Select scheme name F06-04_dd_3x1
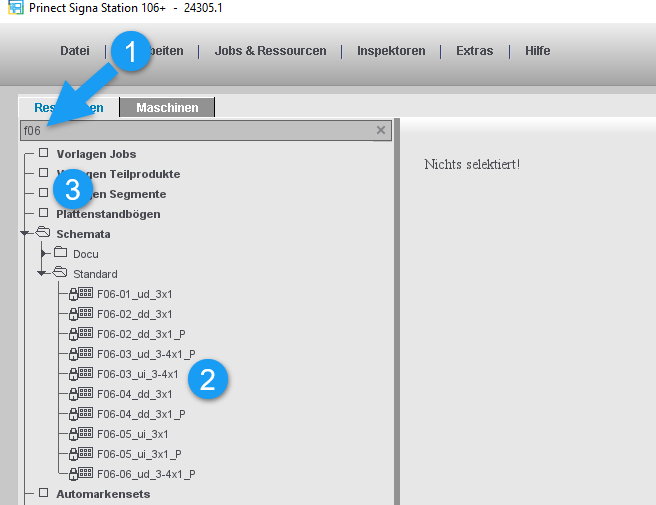Viewport: 656px width, 505px height. click(135, 394)
